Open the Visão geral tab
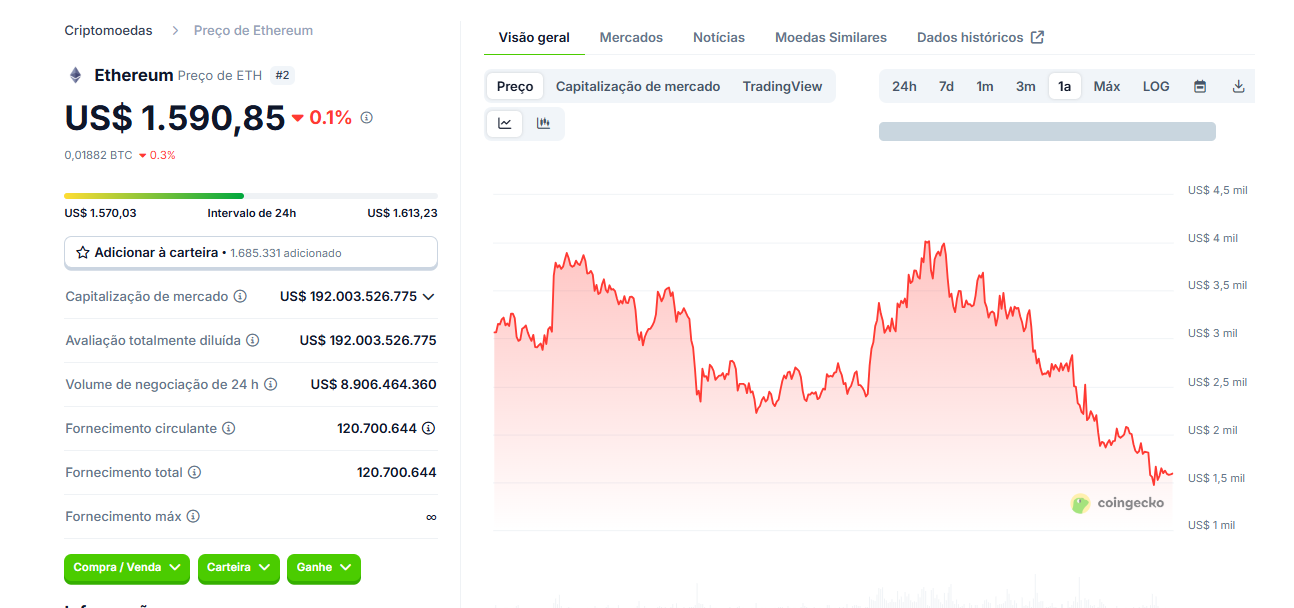Screen dimensions: 1294x608 point(534,38)
